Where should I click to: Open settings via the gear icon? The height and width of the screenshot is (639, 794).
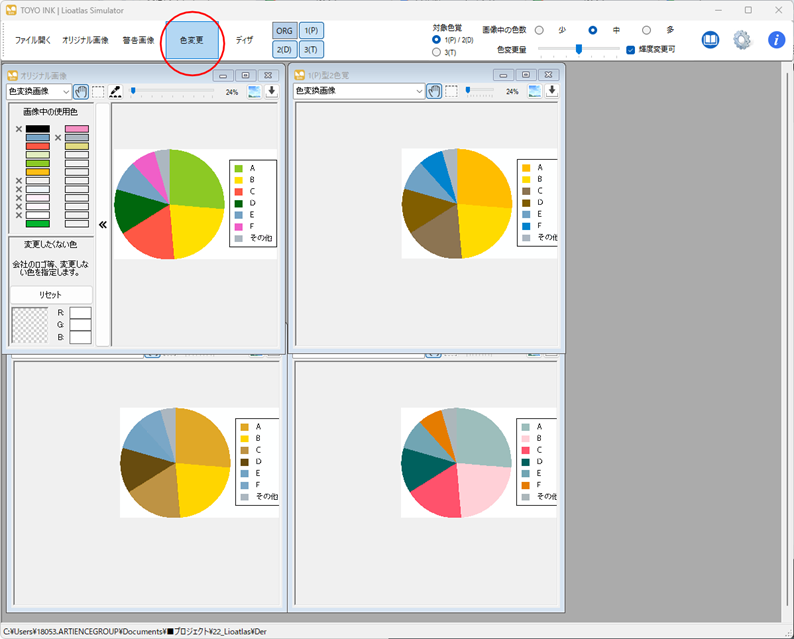[x=742, y=40]
